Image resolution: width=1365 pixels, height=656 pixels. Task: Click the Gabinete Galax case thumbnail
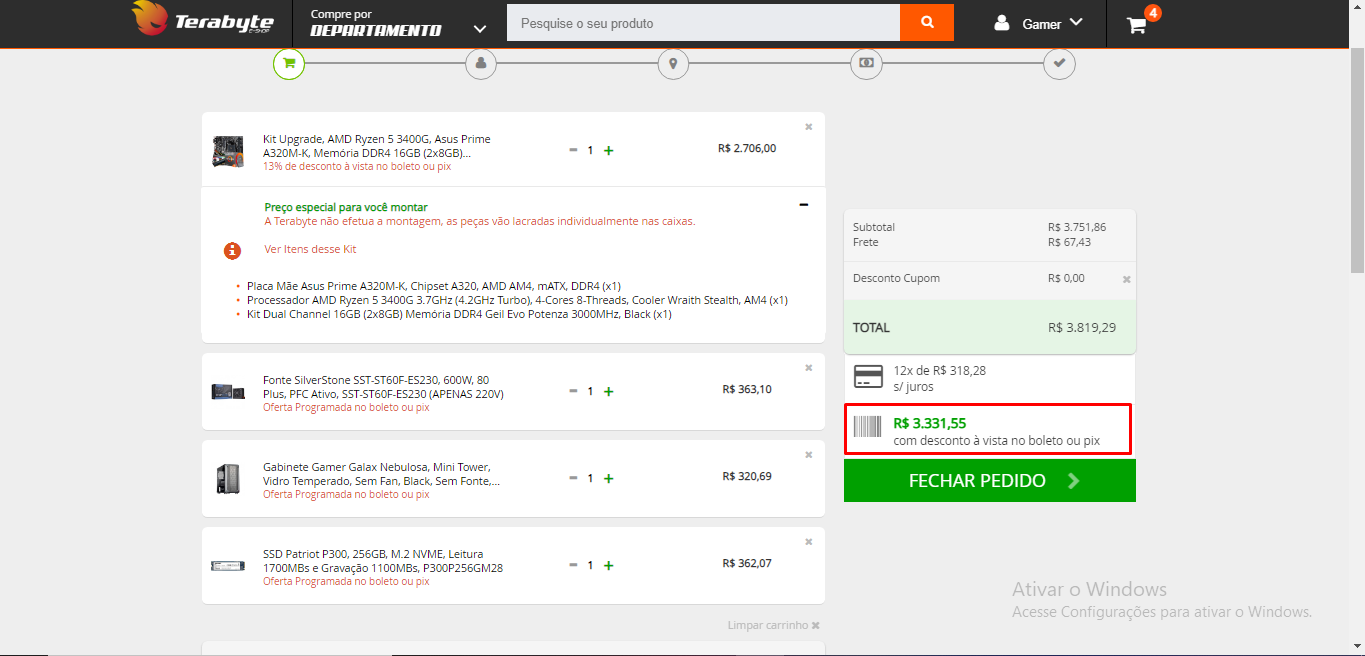click(x=228, y=479)
